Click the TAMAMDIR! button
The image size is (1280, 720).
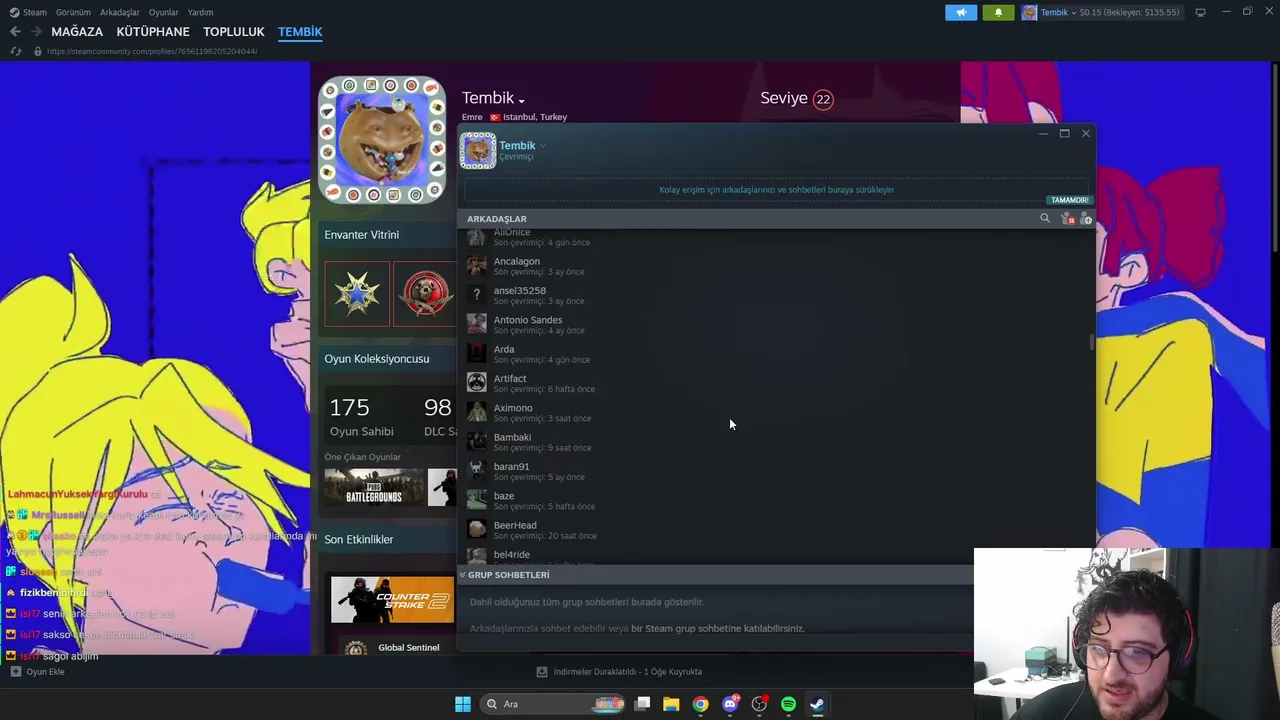point(1069,200)
